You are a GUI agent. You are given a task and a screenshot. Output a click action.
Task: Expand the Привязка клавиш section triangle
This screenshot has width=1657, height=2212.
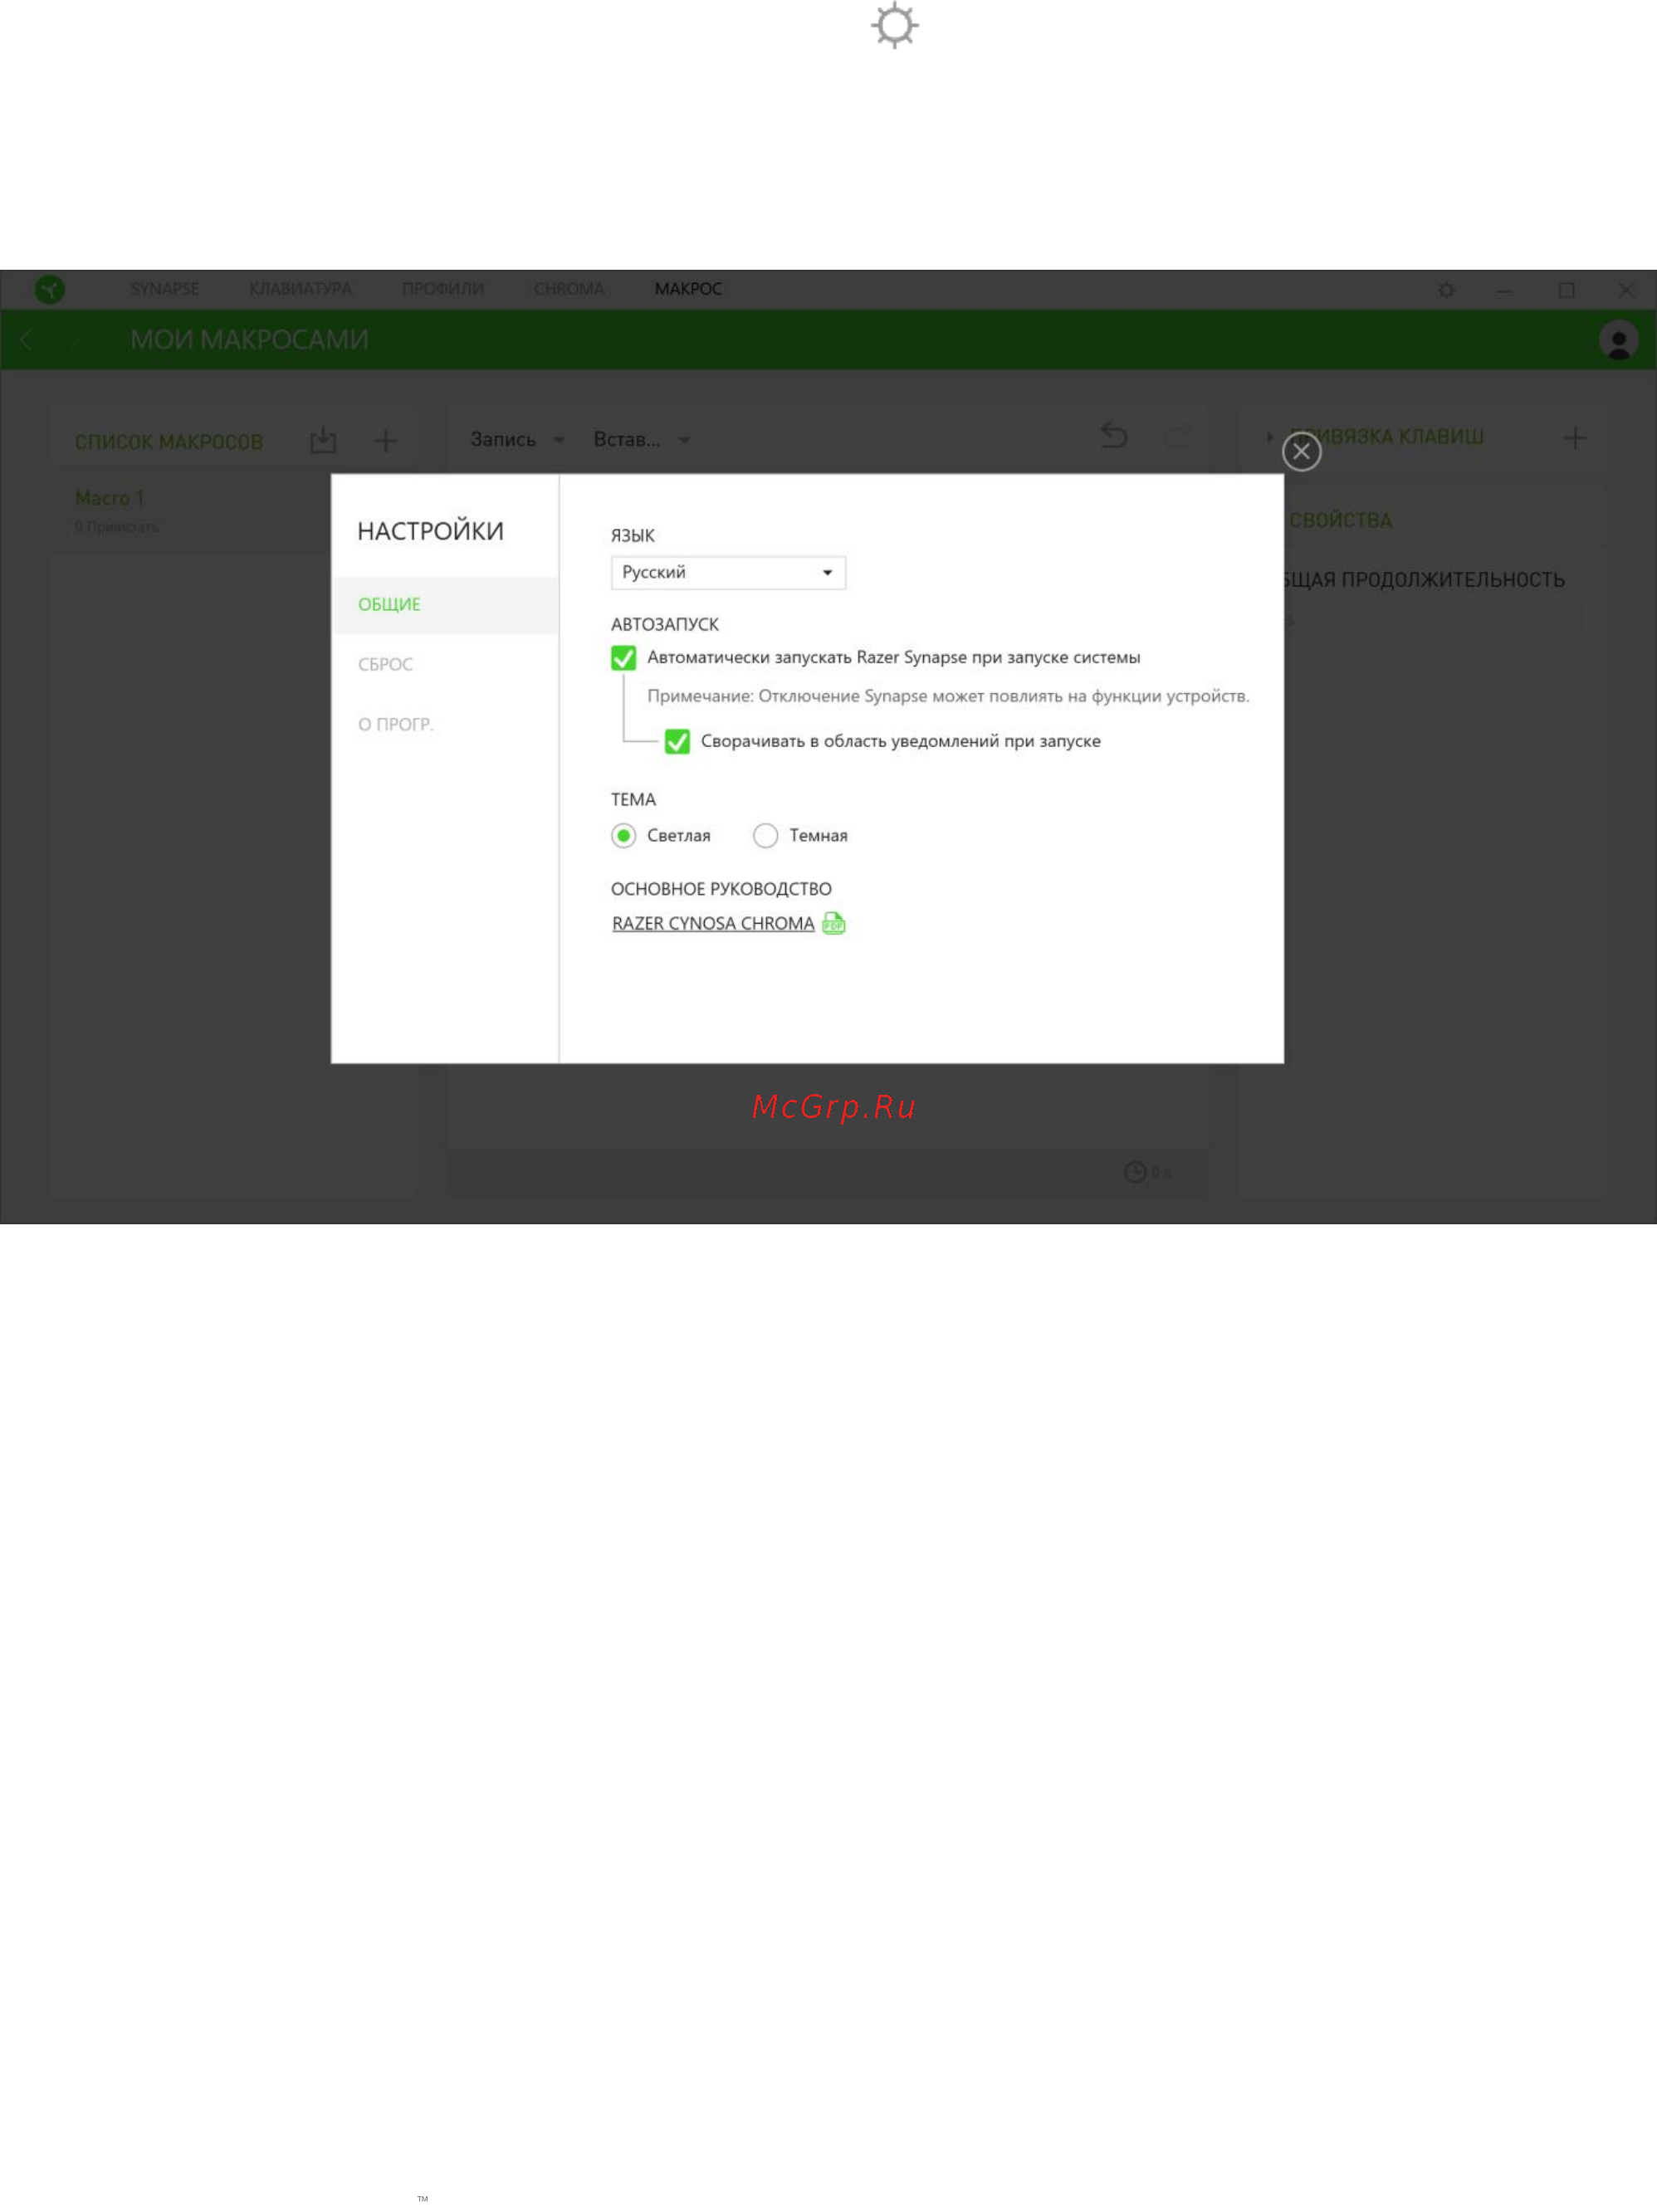point(1270,437)
